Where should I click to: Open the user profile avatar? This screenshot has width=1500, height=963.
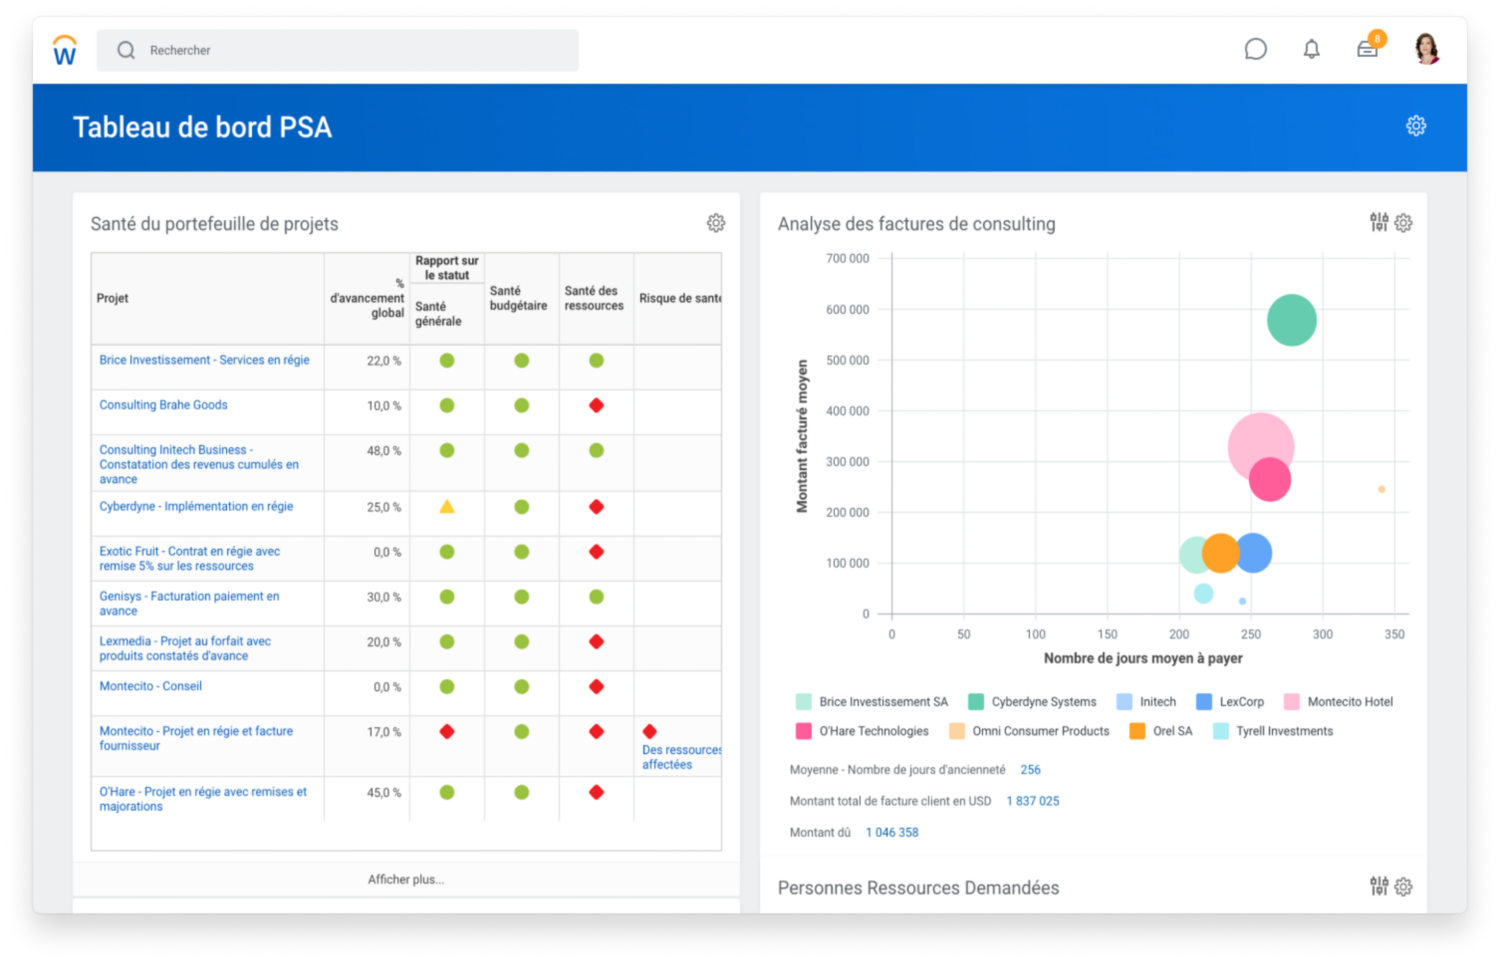1427,48
